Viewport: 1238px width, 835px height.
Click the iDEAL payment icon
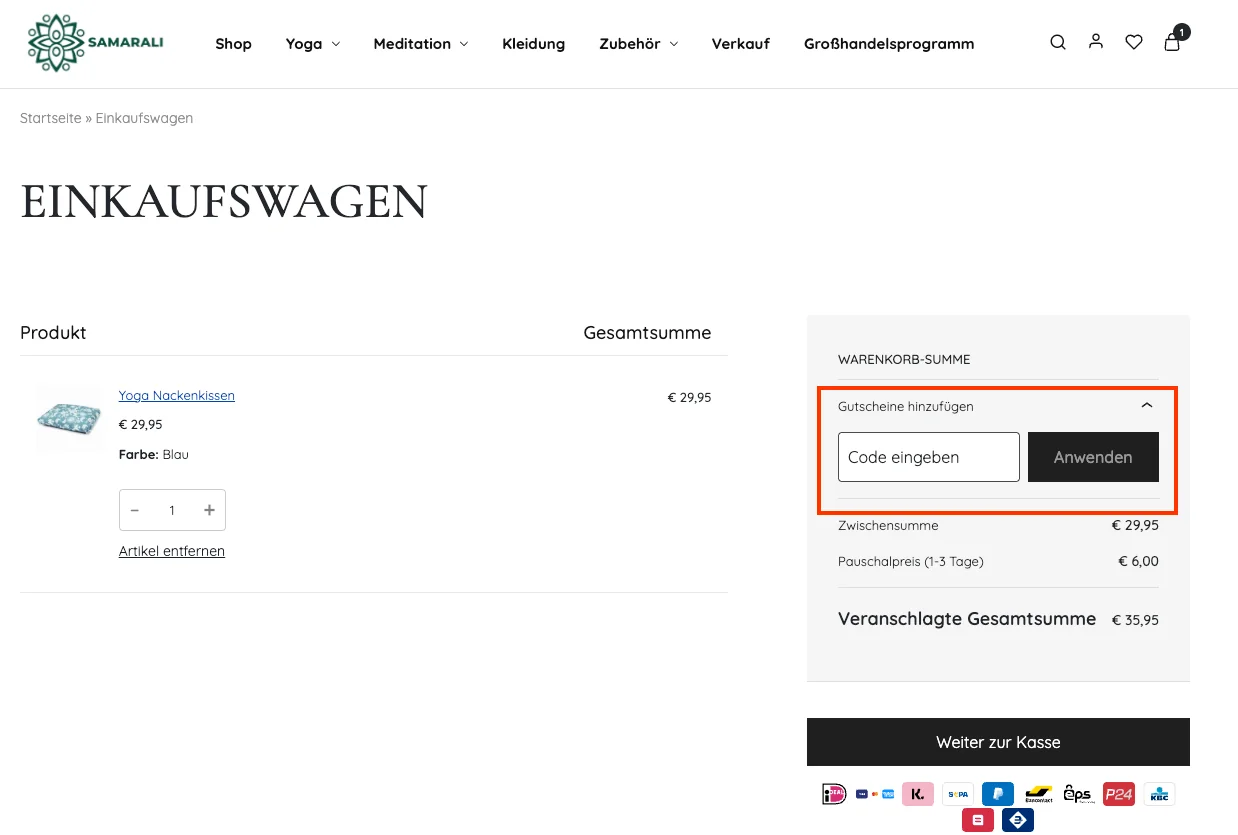[x=833, y=793]
